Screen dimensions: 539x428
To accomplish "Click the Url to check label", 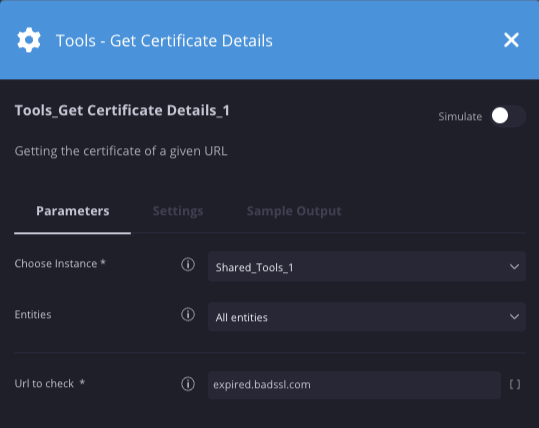I will click(x=44, y=384).
